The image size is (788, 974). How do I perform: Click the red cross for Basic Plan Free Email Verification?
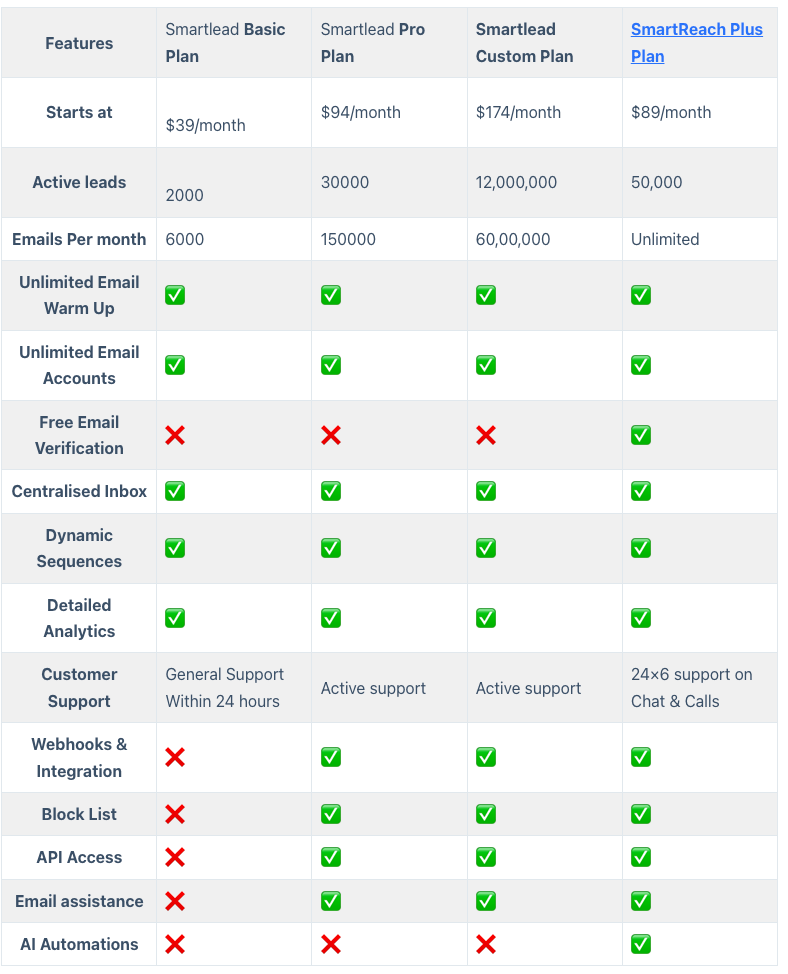(175, 435)
